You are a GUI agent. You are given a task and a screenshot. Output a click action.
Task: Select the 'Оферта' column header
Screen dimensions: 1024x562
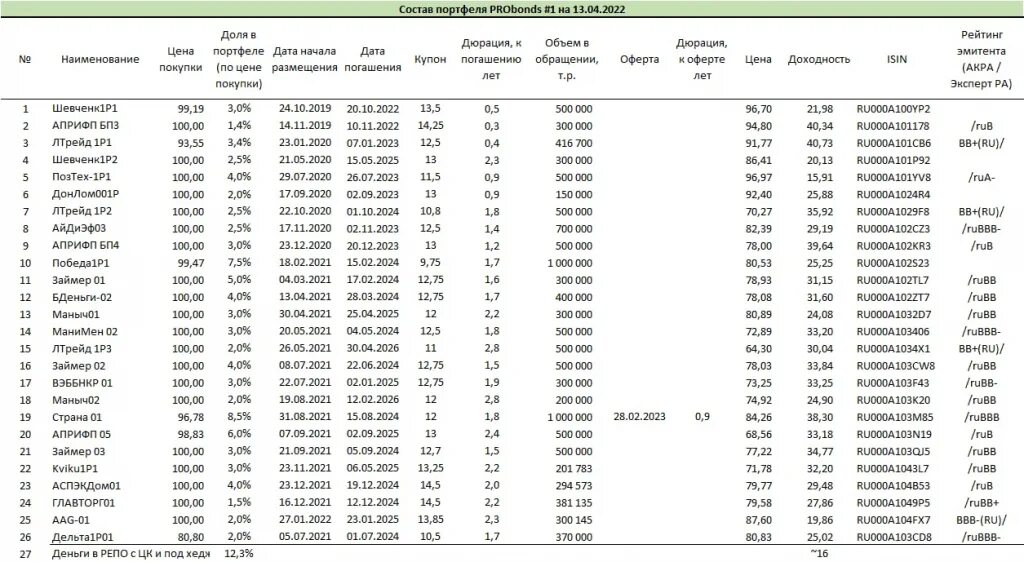[639, 59]
